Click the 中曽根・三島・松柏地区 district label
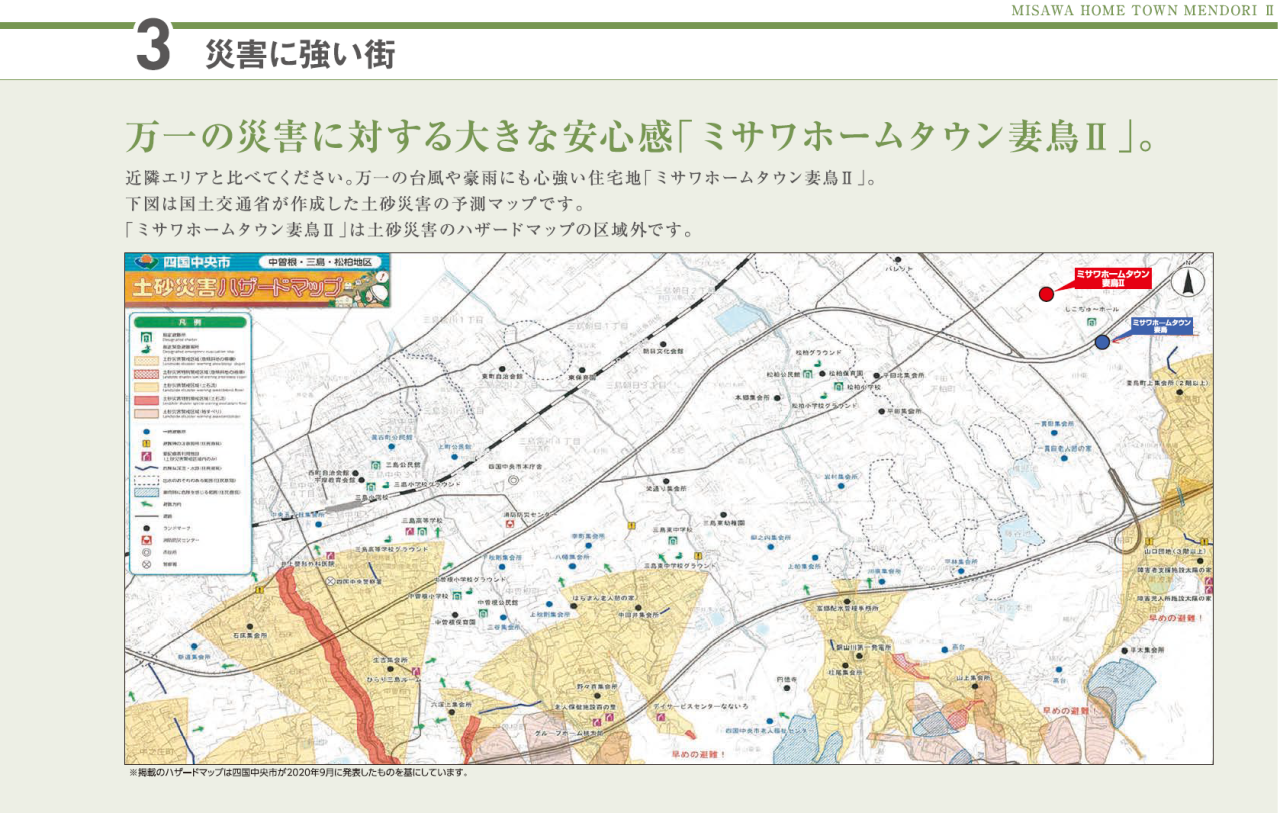The width and height of the screenshot is (1280, 813). click(x=322, y=262)
